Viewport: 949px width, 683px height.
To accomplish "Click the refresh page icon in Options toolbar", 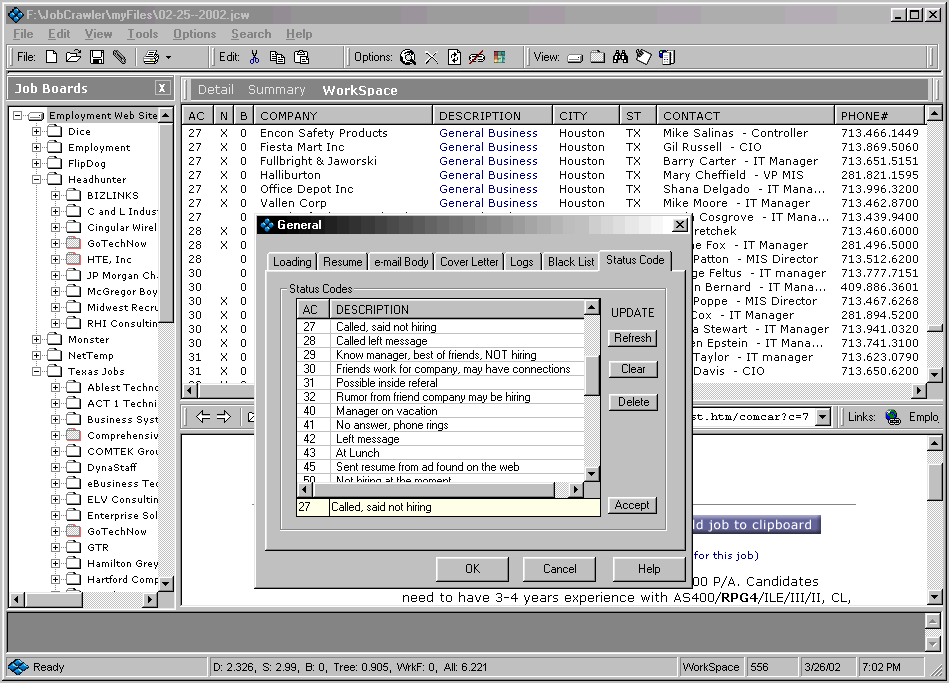I will pyautogui.click(x=454, y=57).
